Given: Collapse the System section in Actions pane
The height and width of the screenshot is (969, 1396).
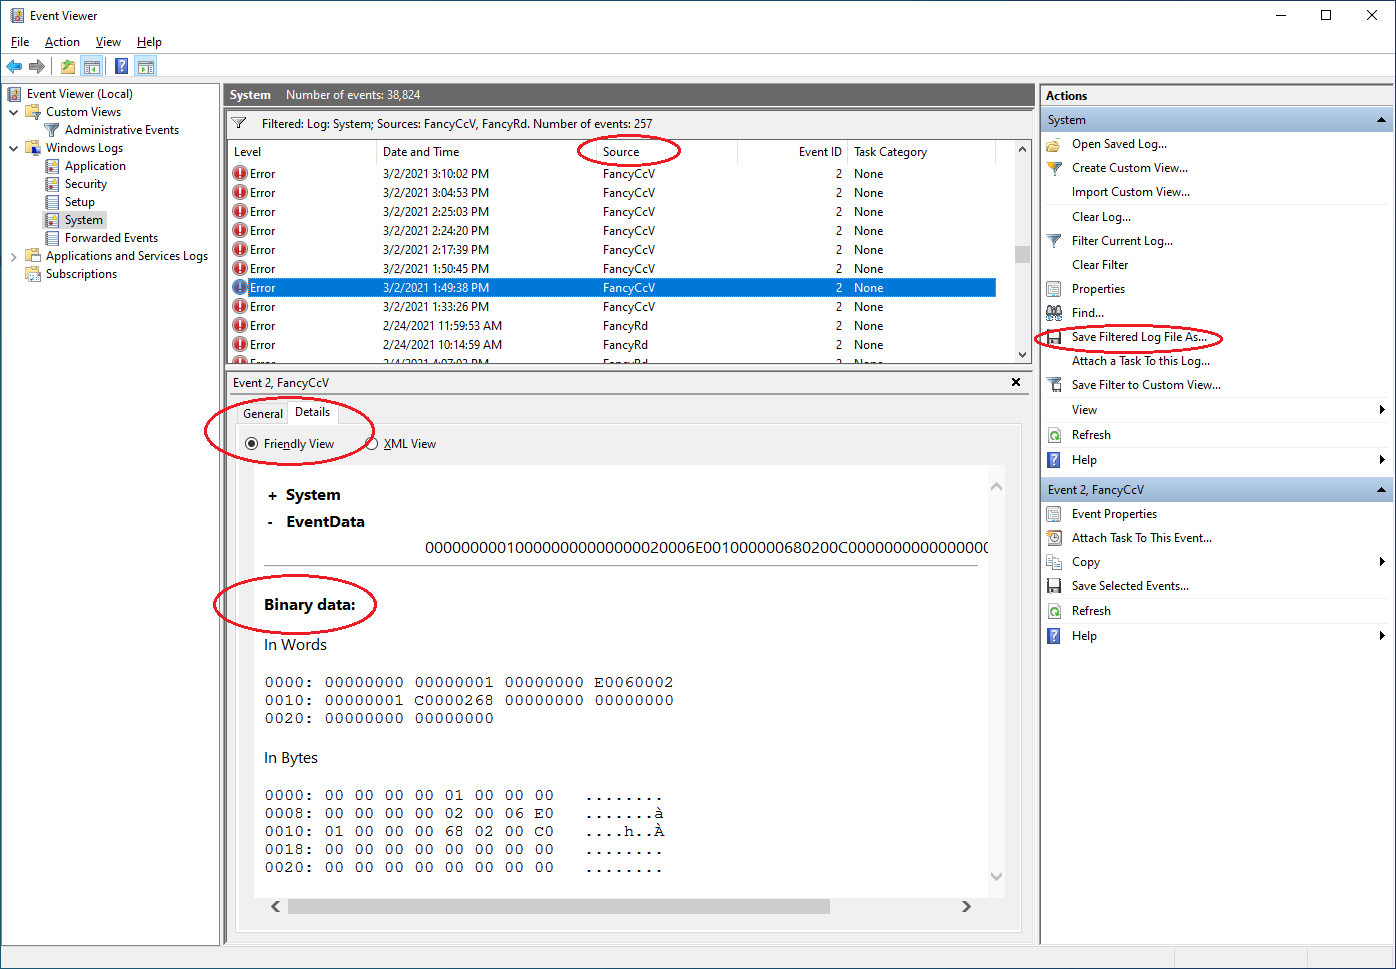Looking at the screenshot, I should [x=1381, y=120].
